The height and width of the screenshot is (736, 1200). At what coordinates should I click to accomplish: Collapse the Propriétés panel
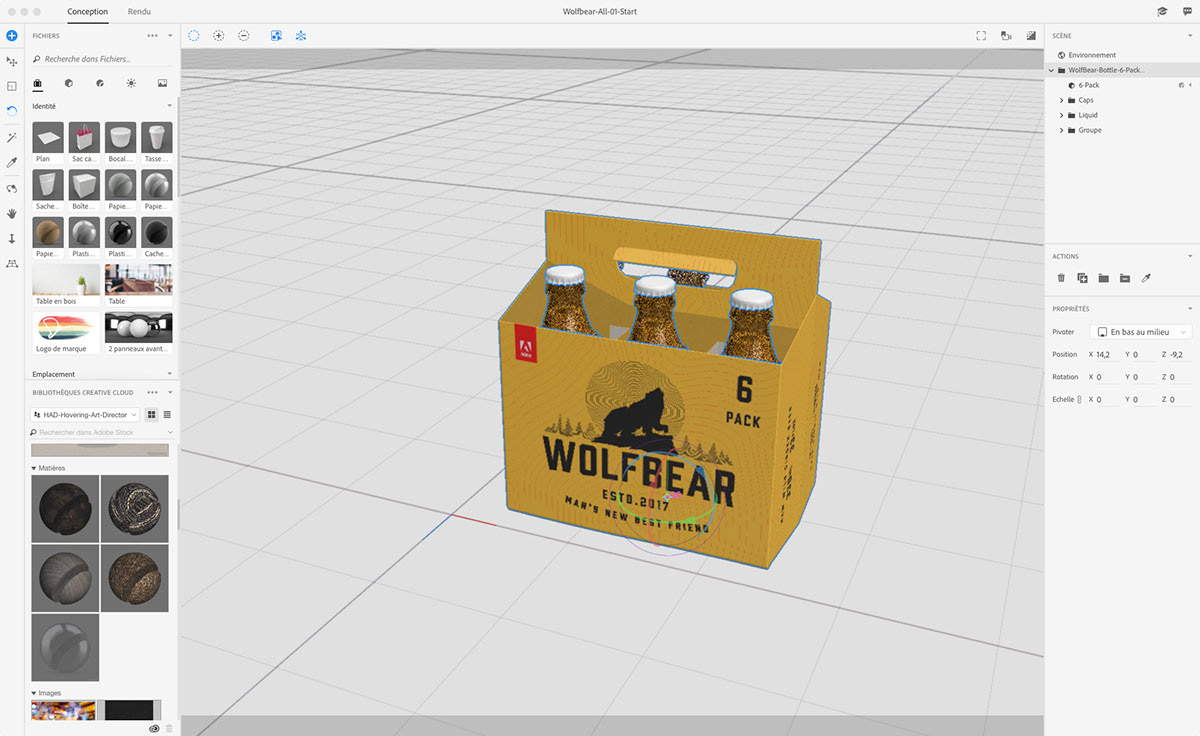[x=1189, y=309]
